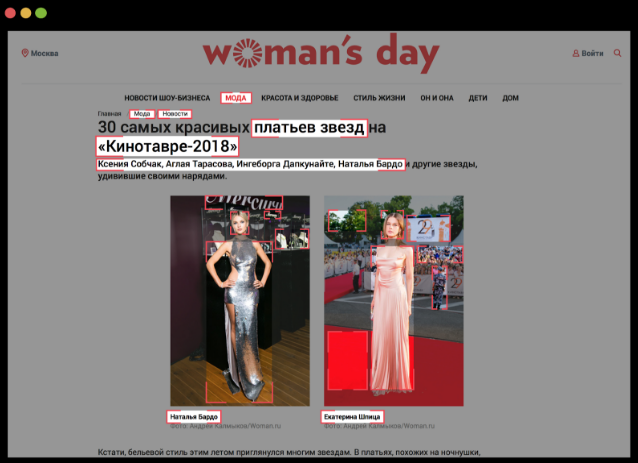Screen dimensions: 638x463
Task: Open the НОВОСТИ ШОУ-БИЗНЕСА menu section
Action: [167, 98]
